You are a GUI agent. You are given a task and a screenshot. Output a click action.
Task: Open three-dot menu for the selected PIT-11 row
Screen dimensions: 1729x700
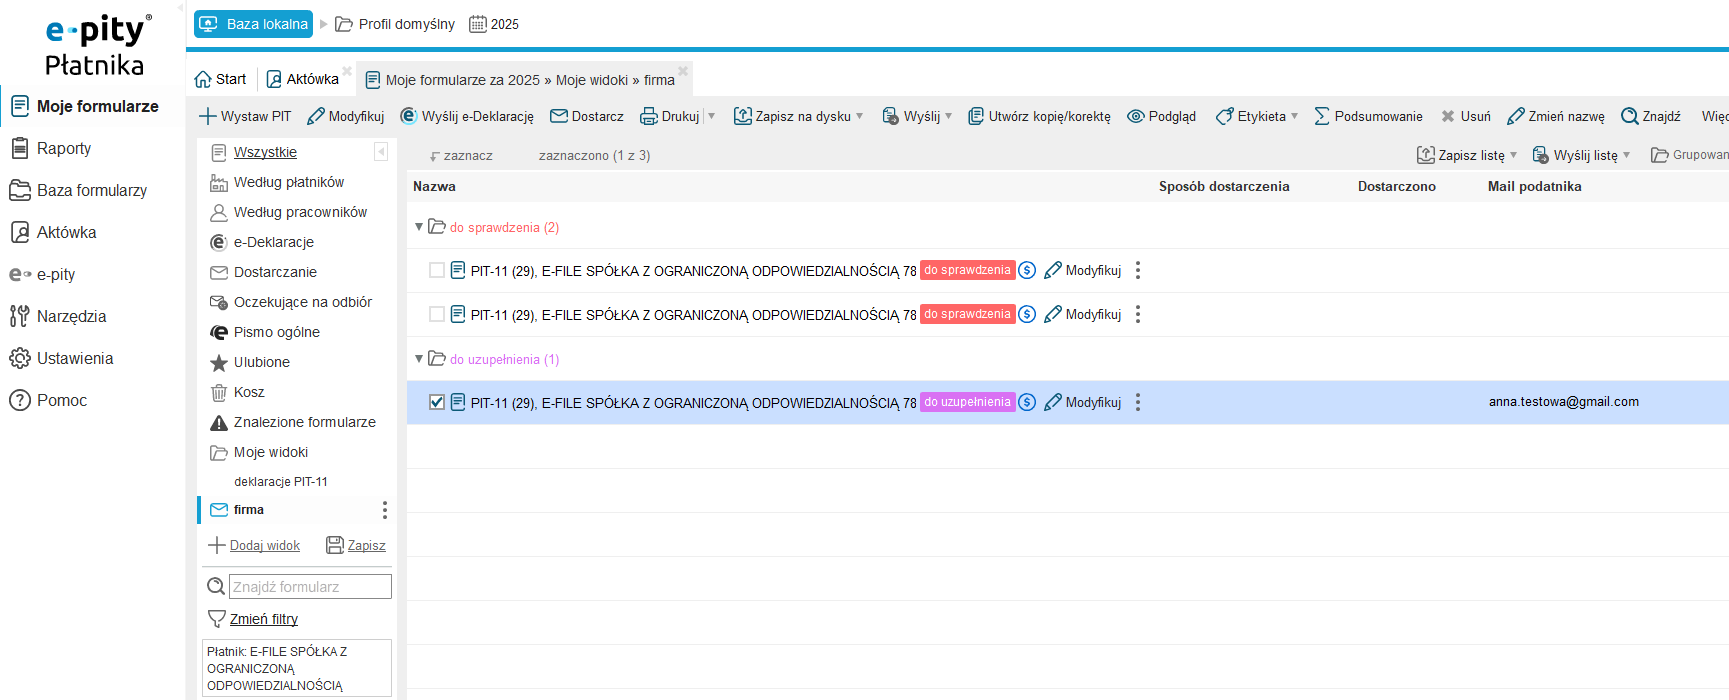1138,402
